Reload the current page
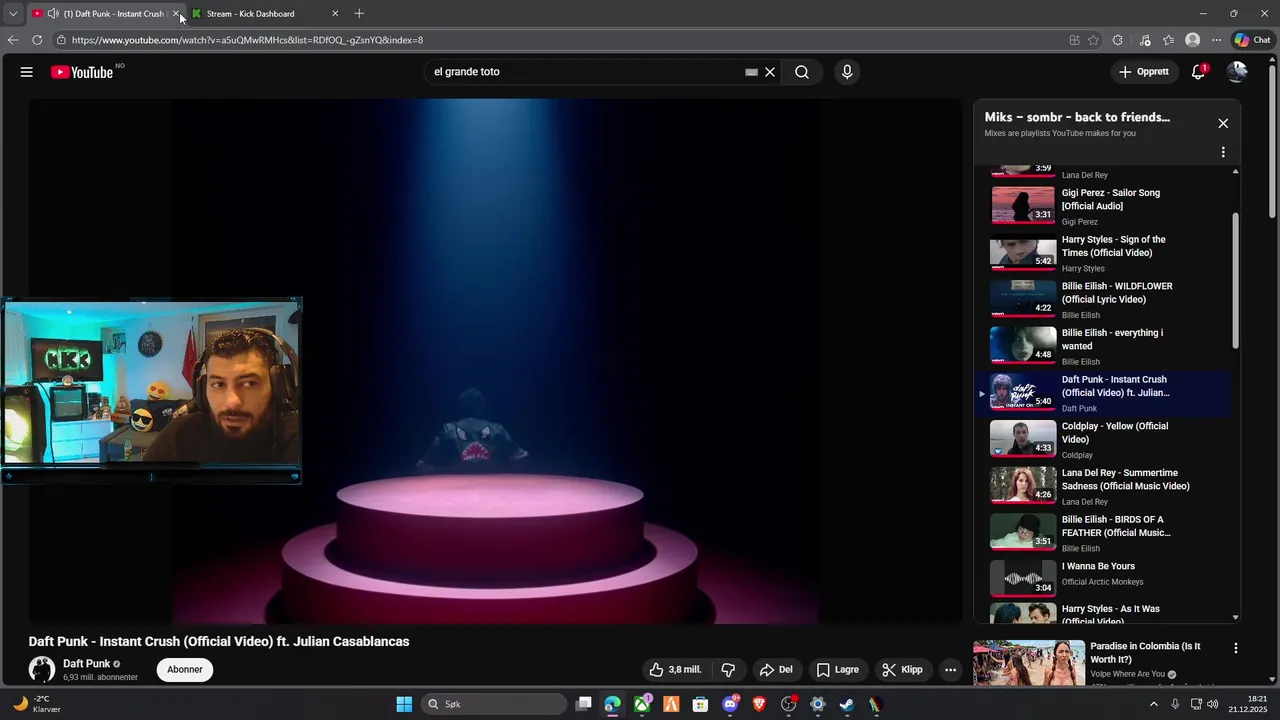The width and height of the screenshot is (1280, 720). pyautogui.click(x=37, y=40)
